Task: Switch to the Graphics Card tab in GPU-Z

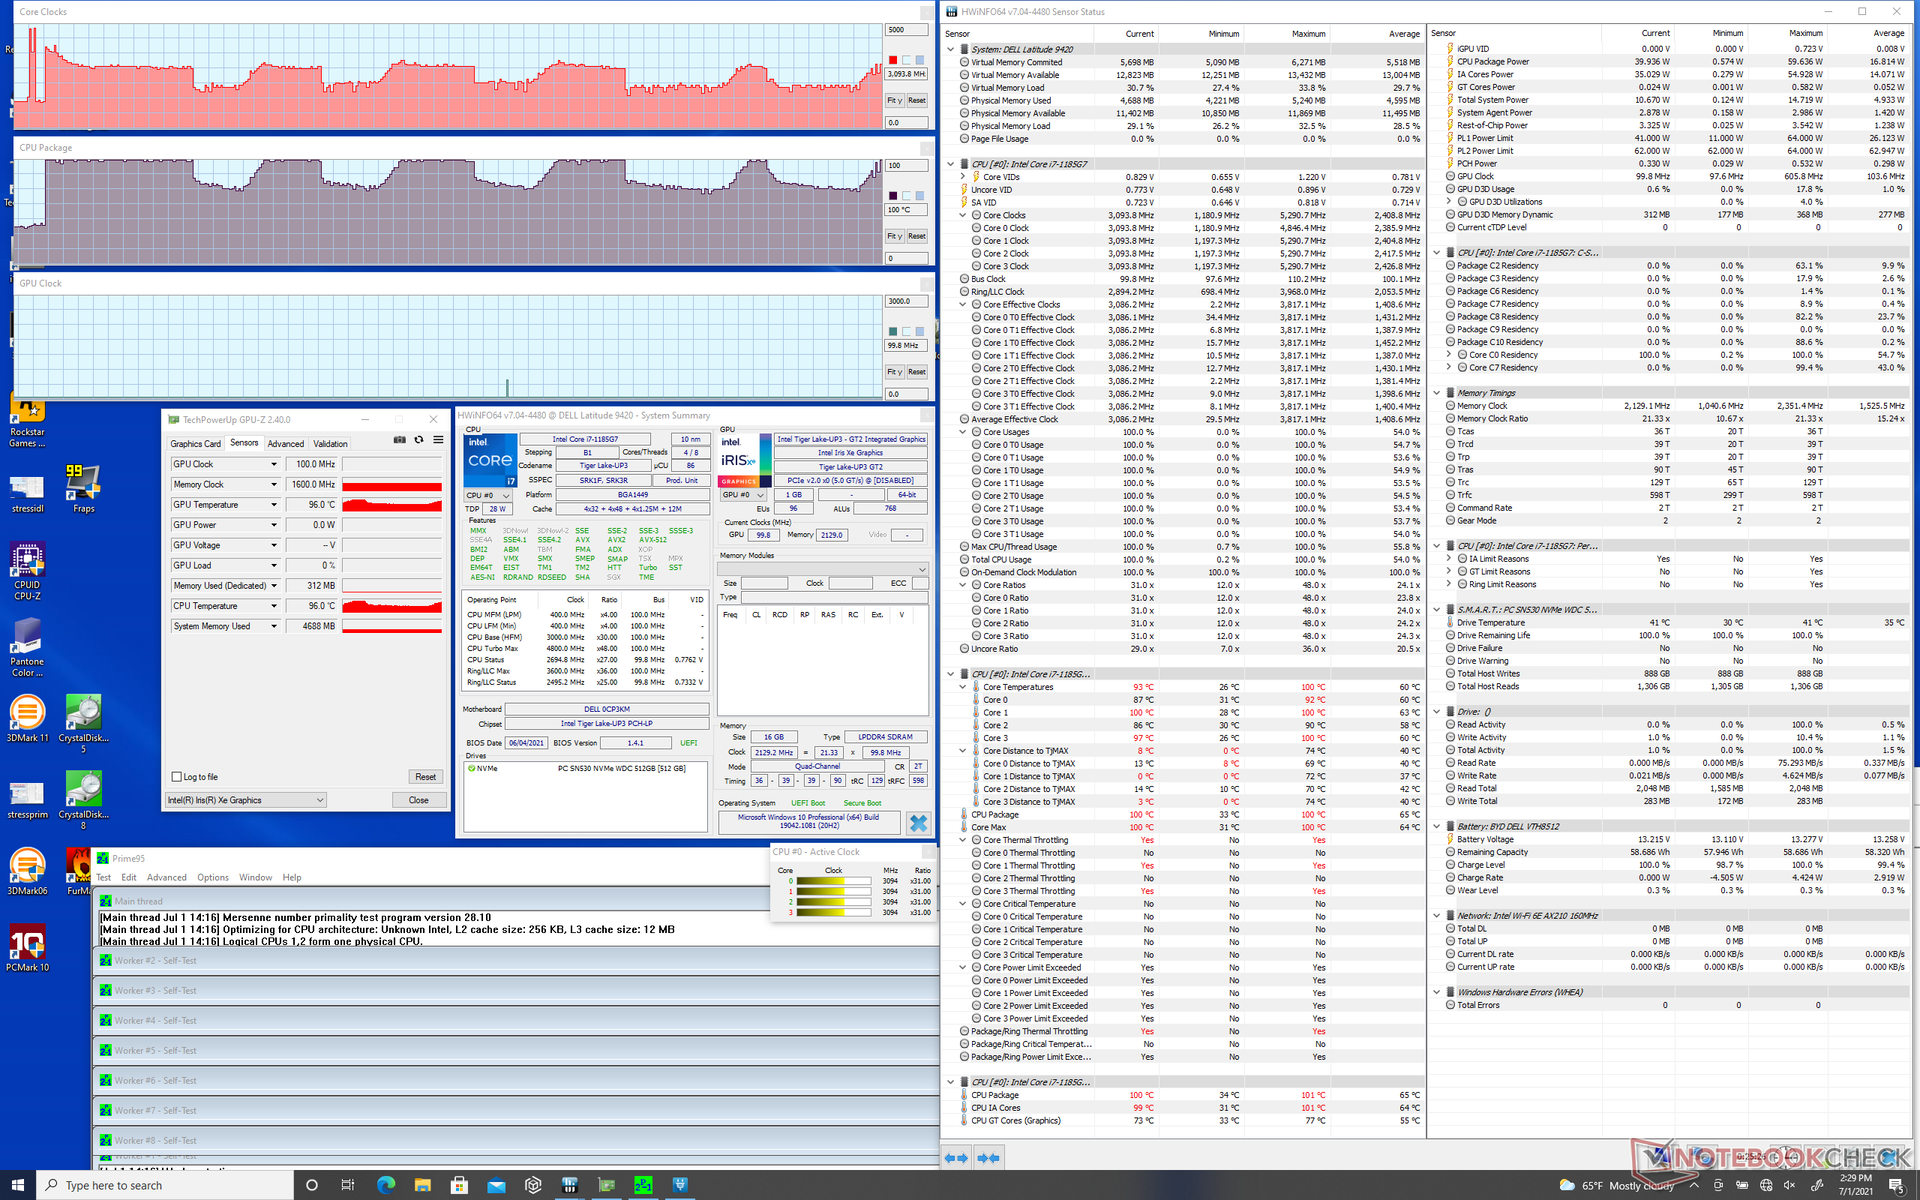Action: pos(195,443)
